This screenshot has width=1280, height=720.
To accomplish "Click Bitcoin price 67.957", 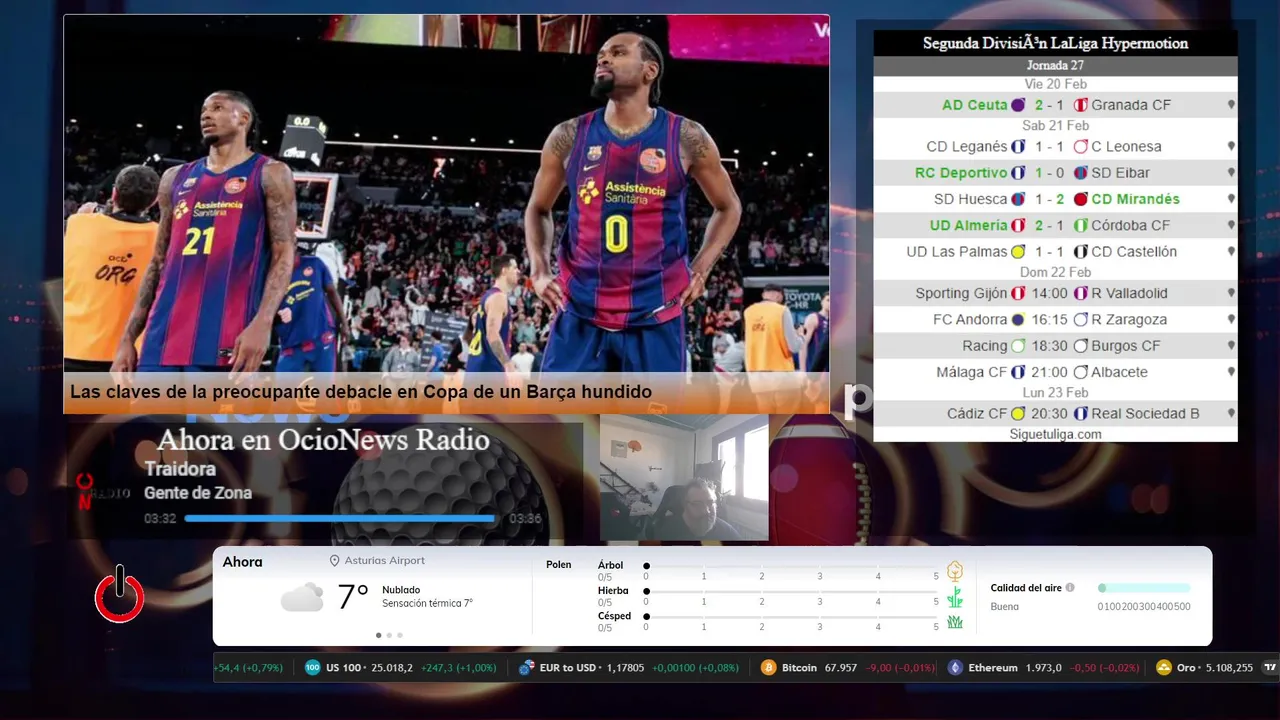I will coord(841,668).
